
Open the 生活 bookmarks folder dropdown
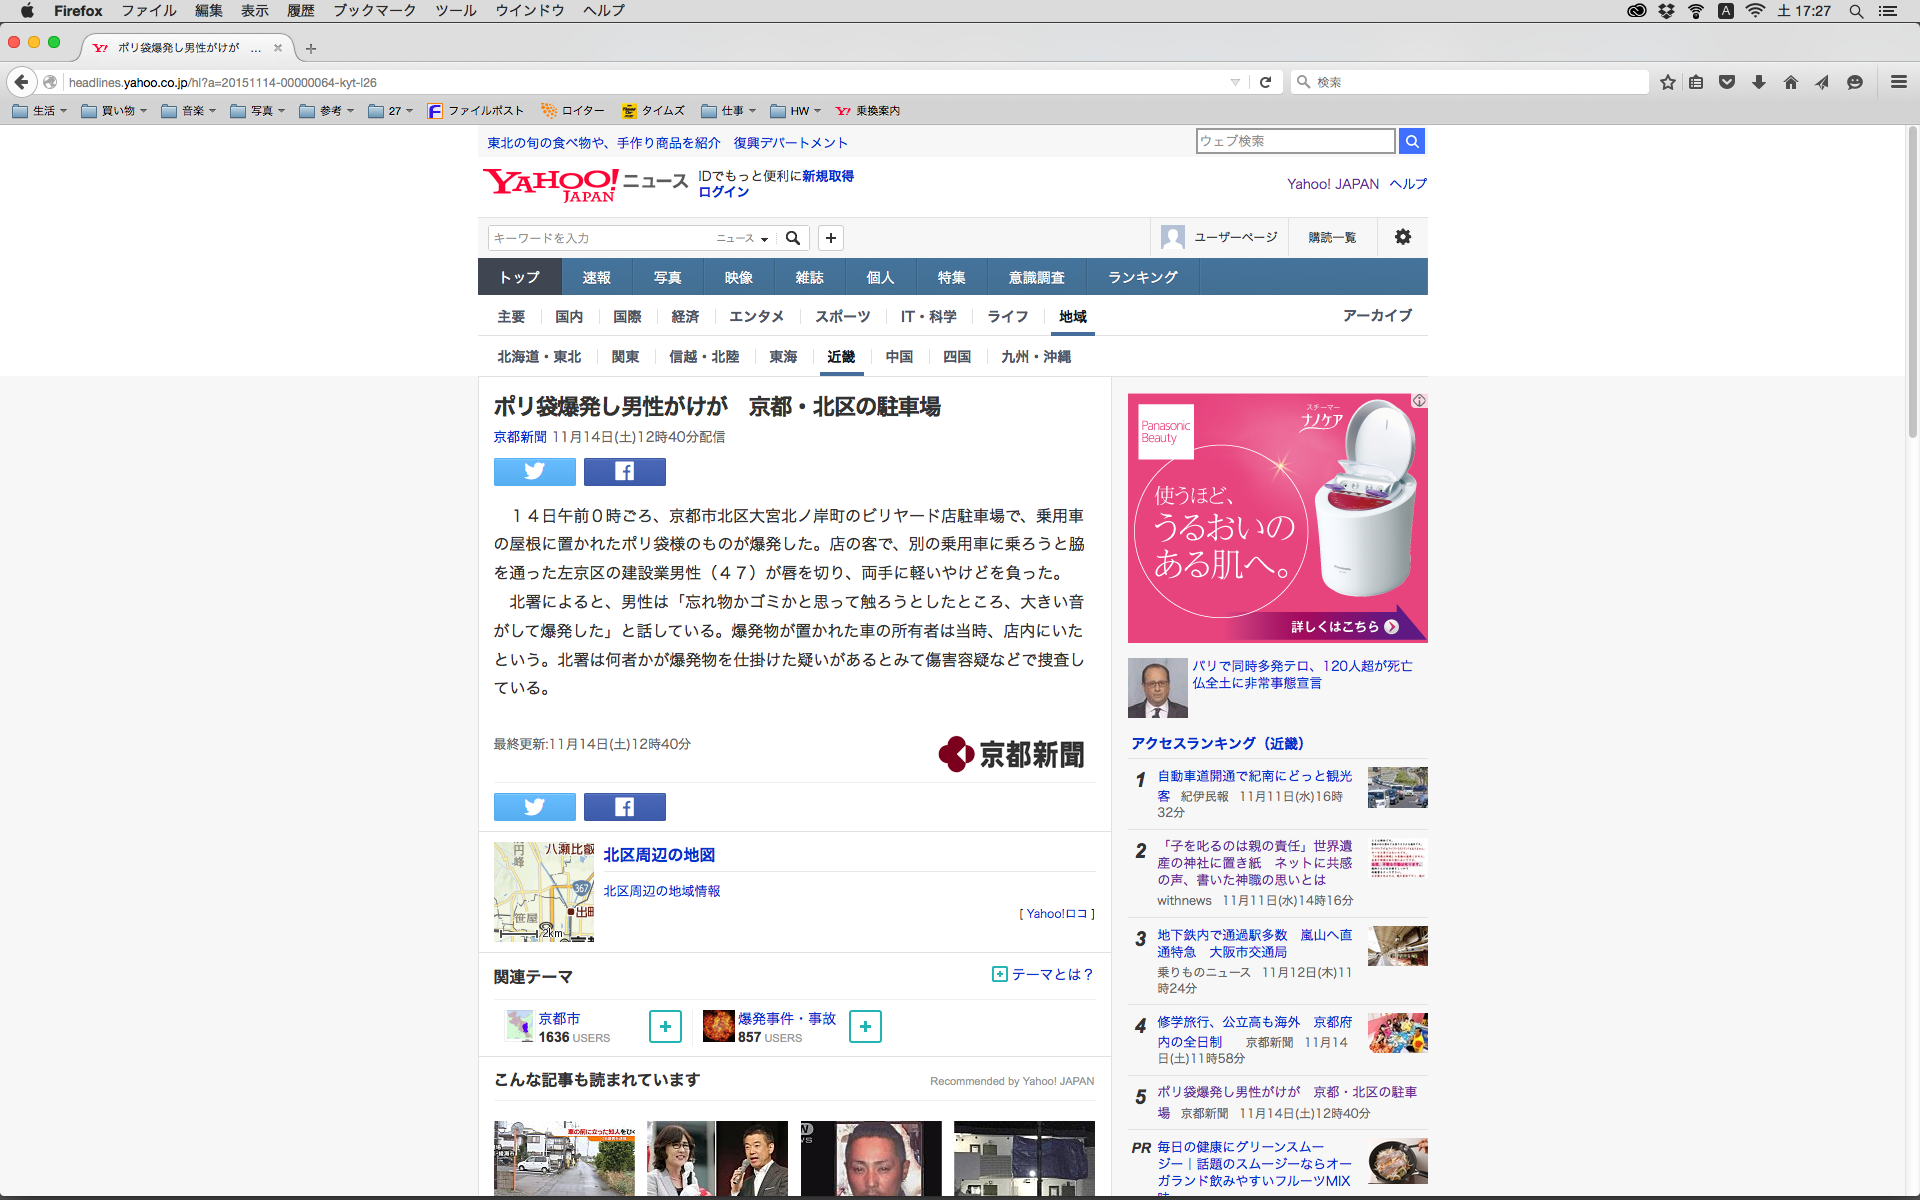pos(40,111)
